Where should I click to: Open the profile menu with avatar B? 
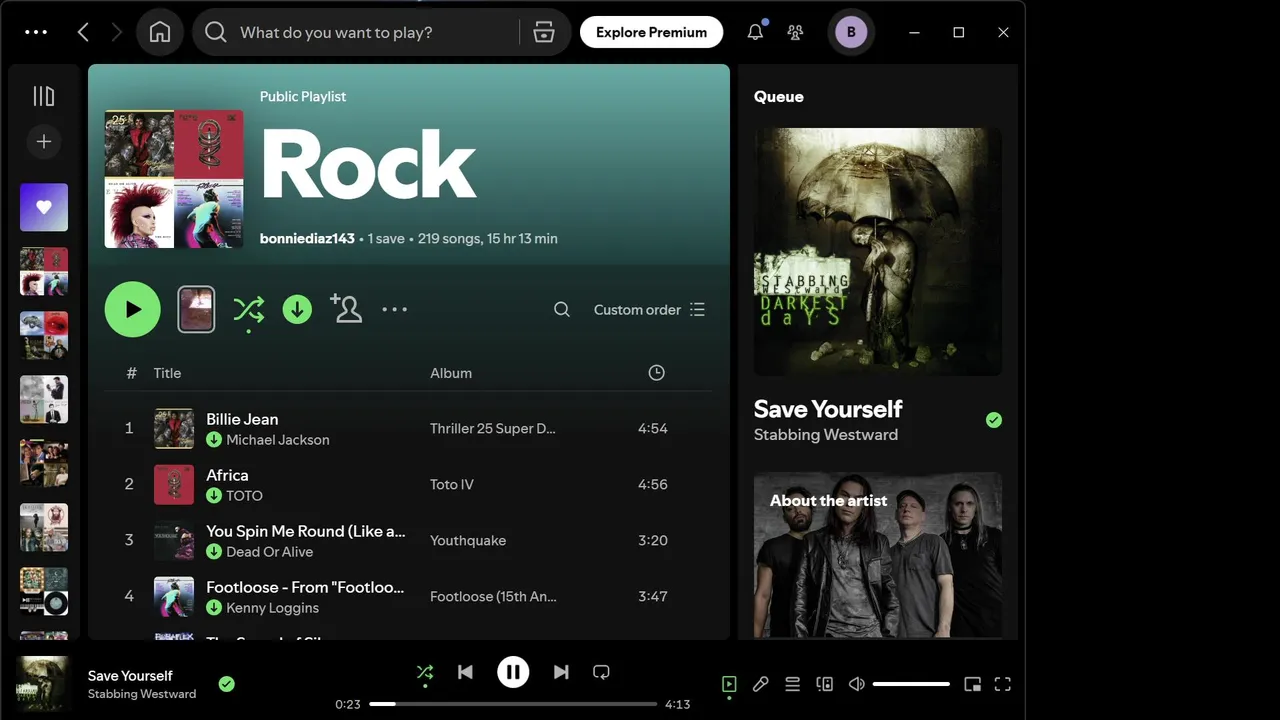tap(851, 32)
